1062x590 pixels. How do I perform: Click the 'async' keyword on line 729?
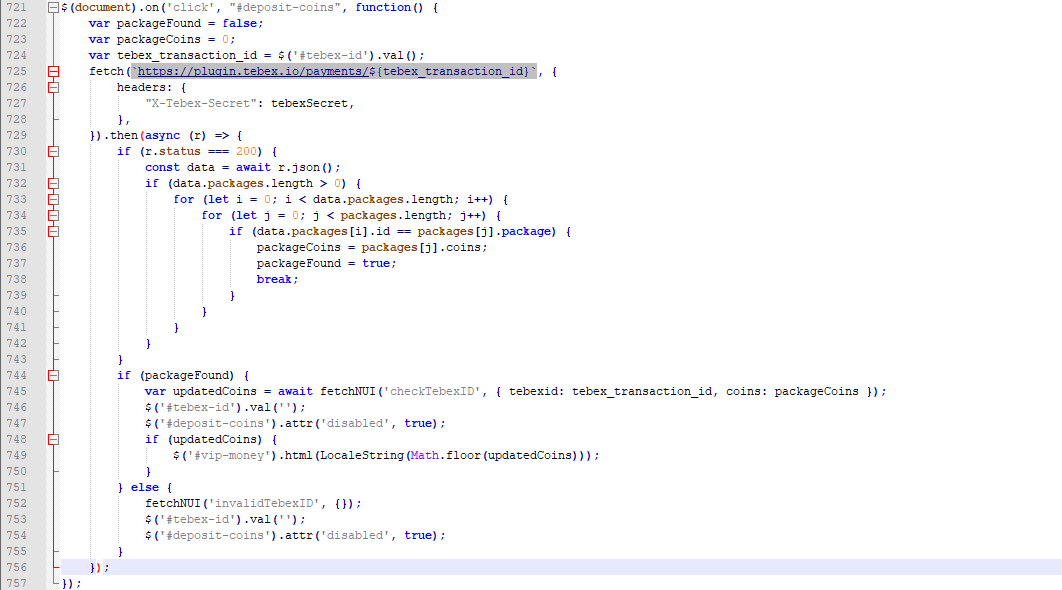(x=163, y=135)
